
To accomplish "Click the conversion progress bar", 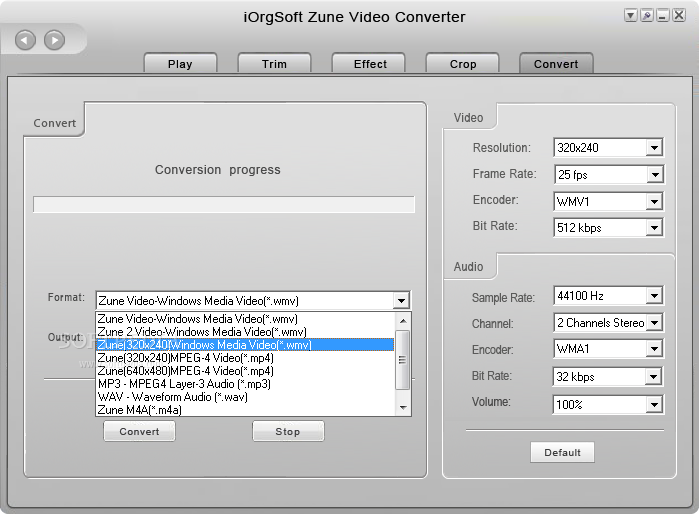I will [224, 205].
